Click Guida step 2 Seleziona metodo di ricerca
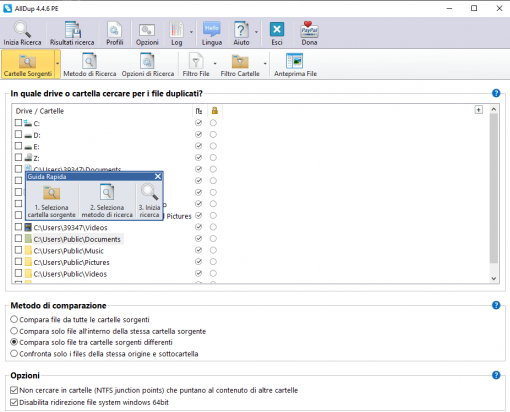This screenshot has width=510, height=412. tap(107, 201)
